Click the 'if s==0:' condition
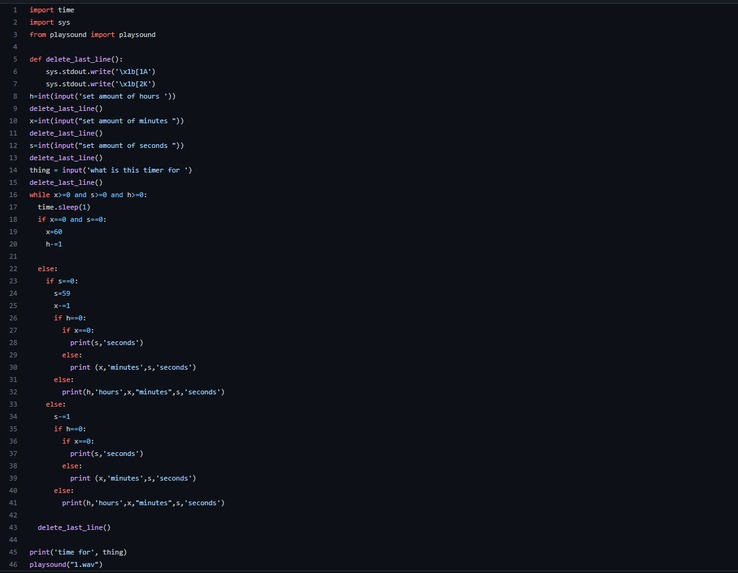The width and height of the screenshot is (738, 573). (62, 281)
